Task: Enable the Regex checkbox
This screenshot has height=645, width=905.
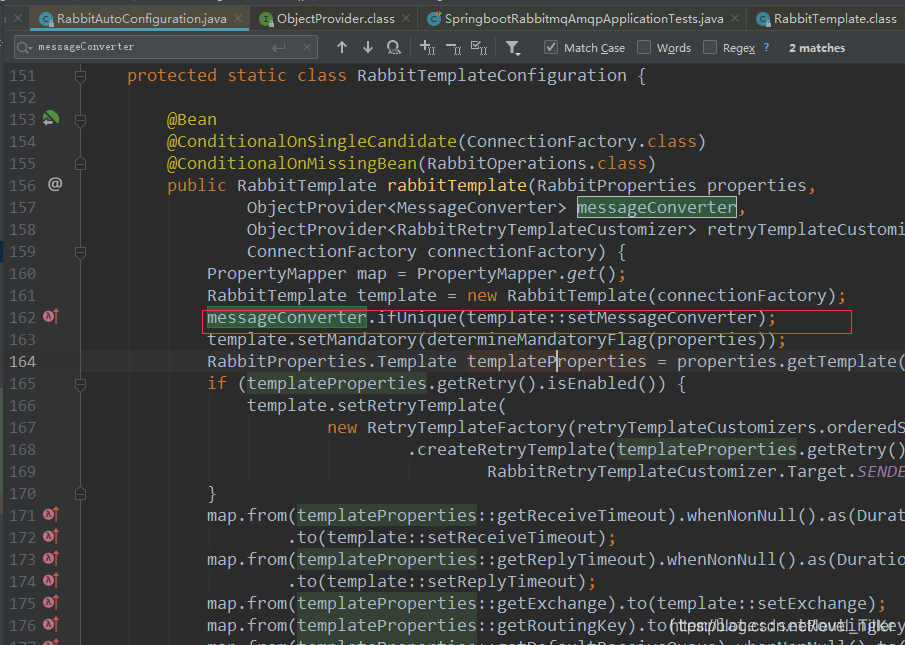Action: pos(710,47)
